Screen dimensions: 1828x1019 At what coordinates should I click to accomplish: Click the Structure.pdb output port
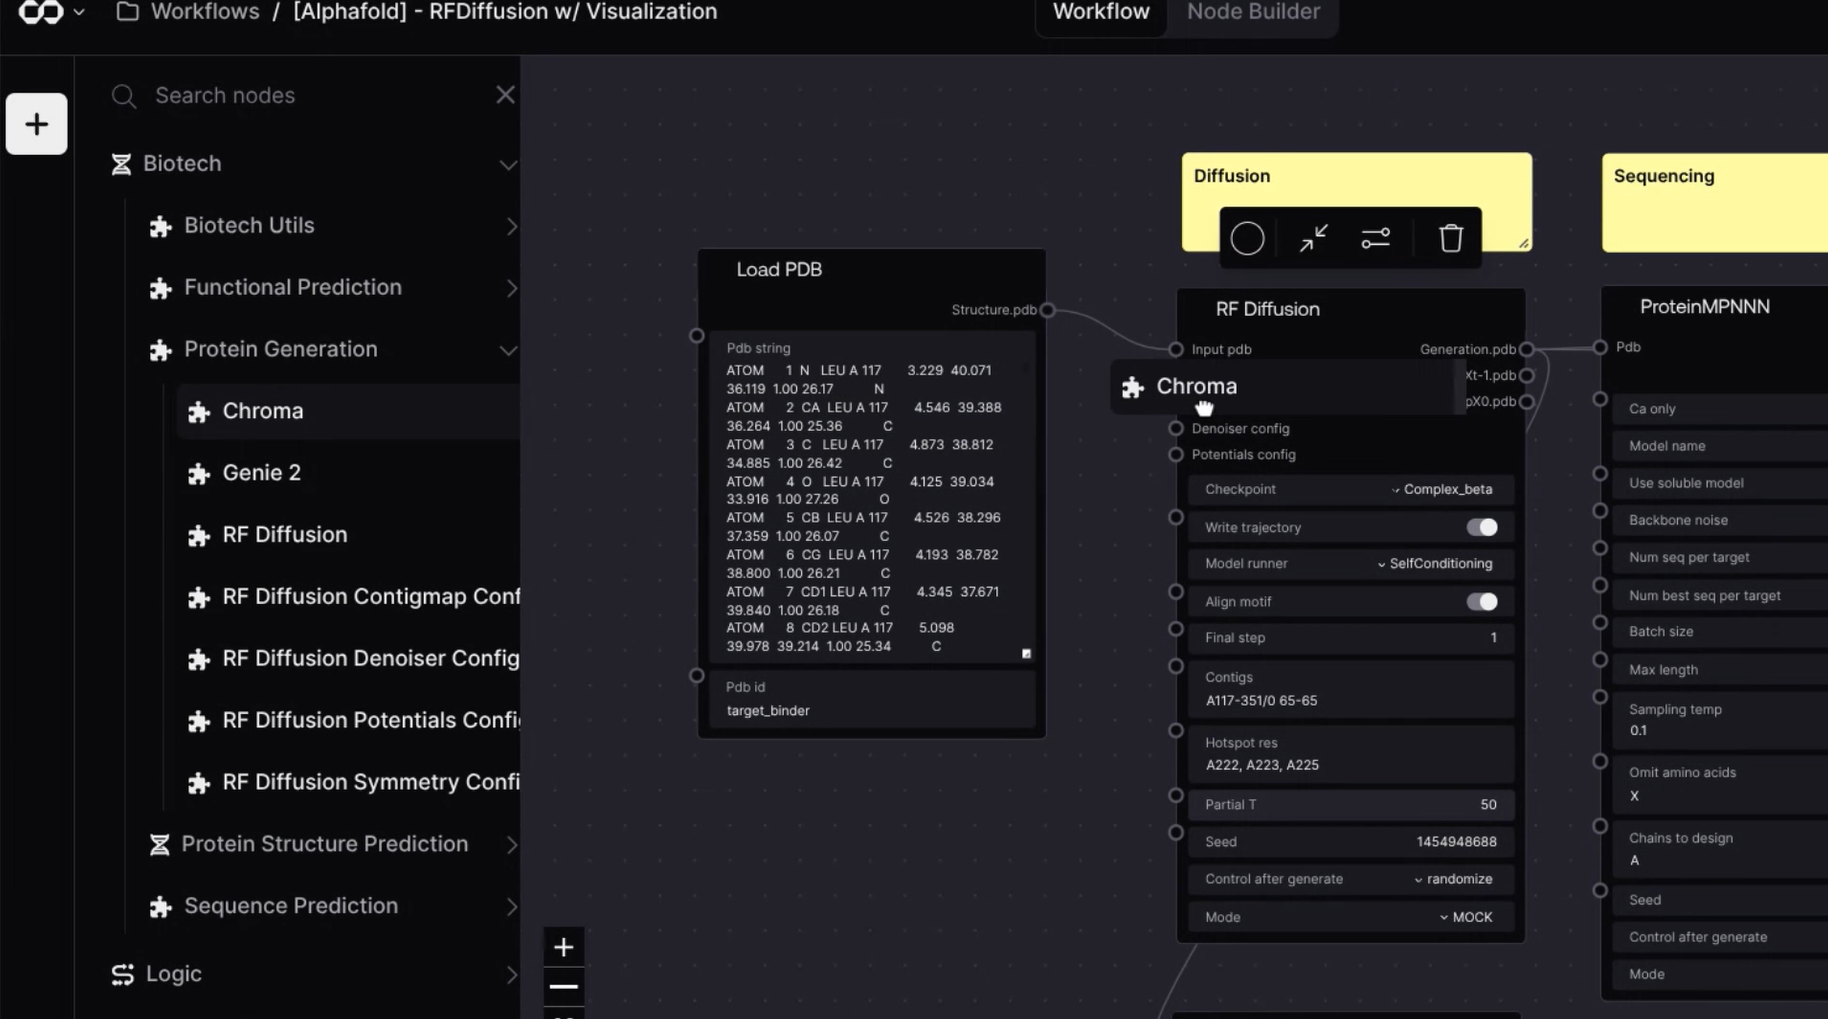[x=1047, y=310]
